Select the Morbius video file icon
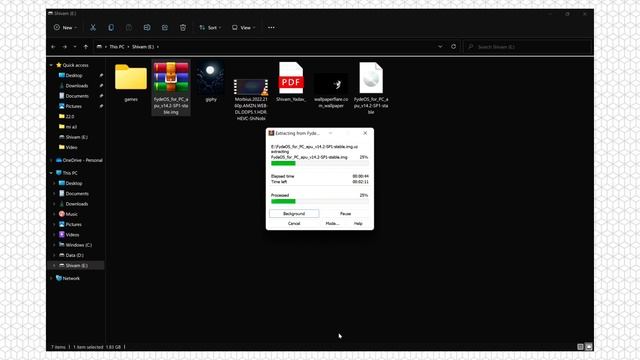Screen dimensions: 640x360 (x=251, y=87)
